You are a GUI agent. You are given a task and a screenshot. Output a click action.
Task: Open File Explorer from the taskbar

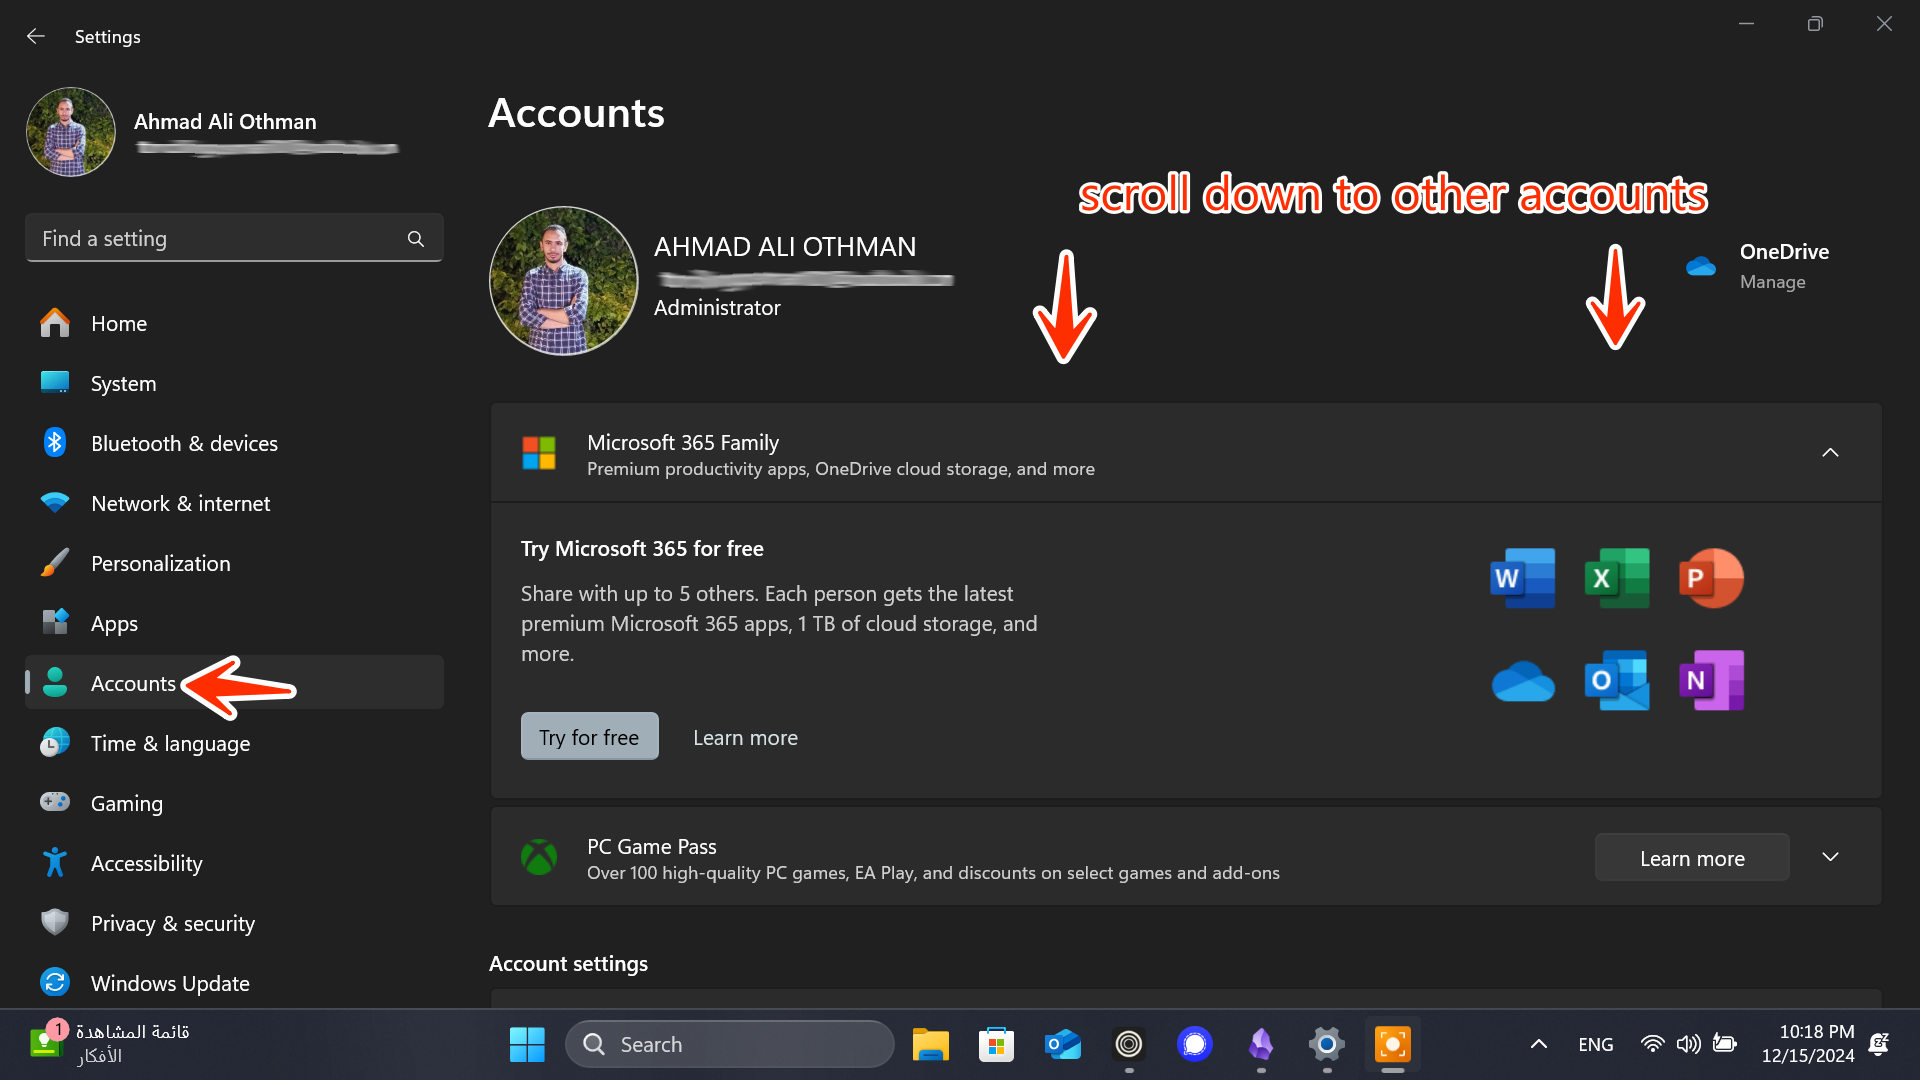tap(930, 1044)
